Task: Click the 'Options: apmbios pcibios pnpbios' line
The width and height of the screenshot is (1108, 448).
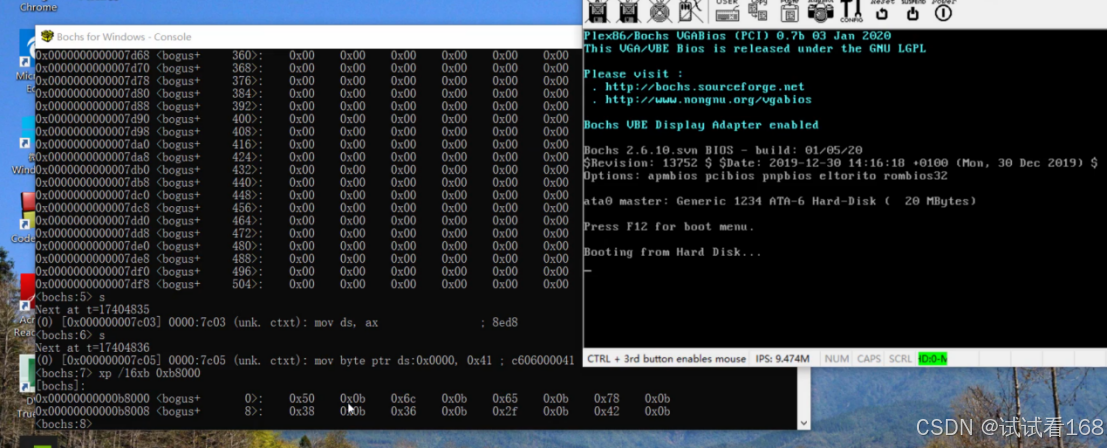Action: click(765, 176)
